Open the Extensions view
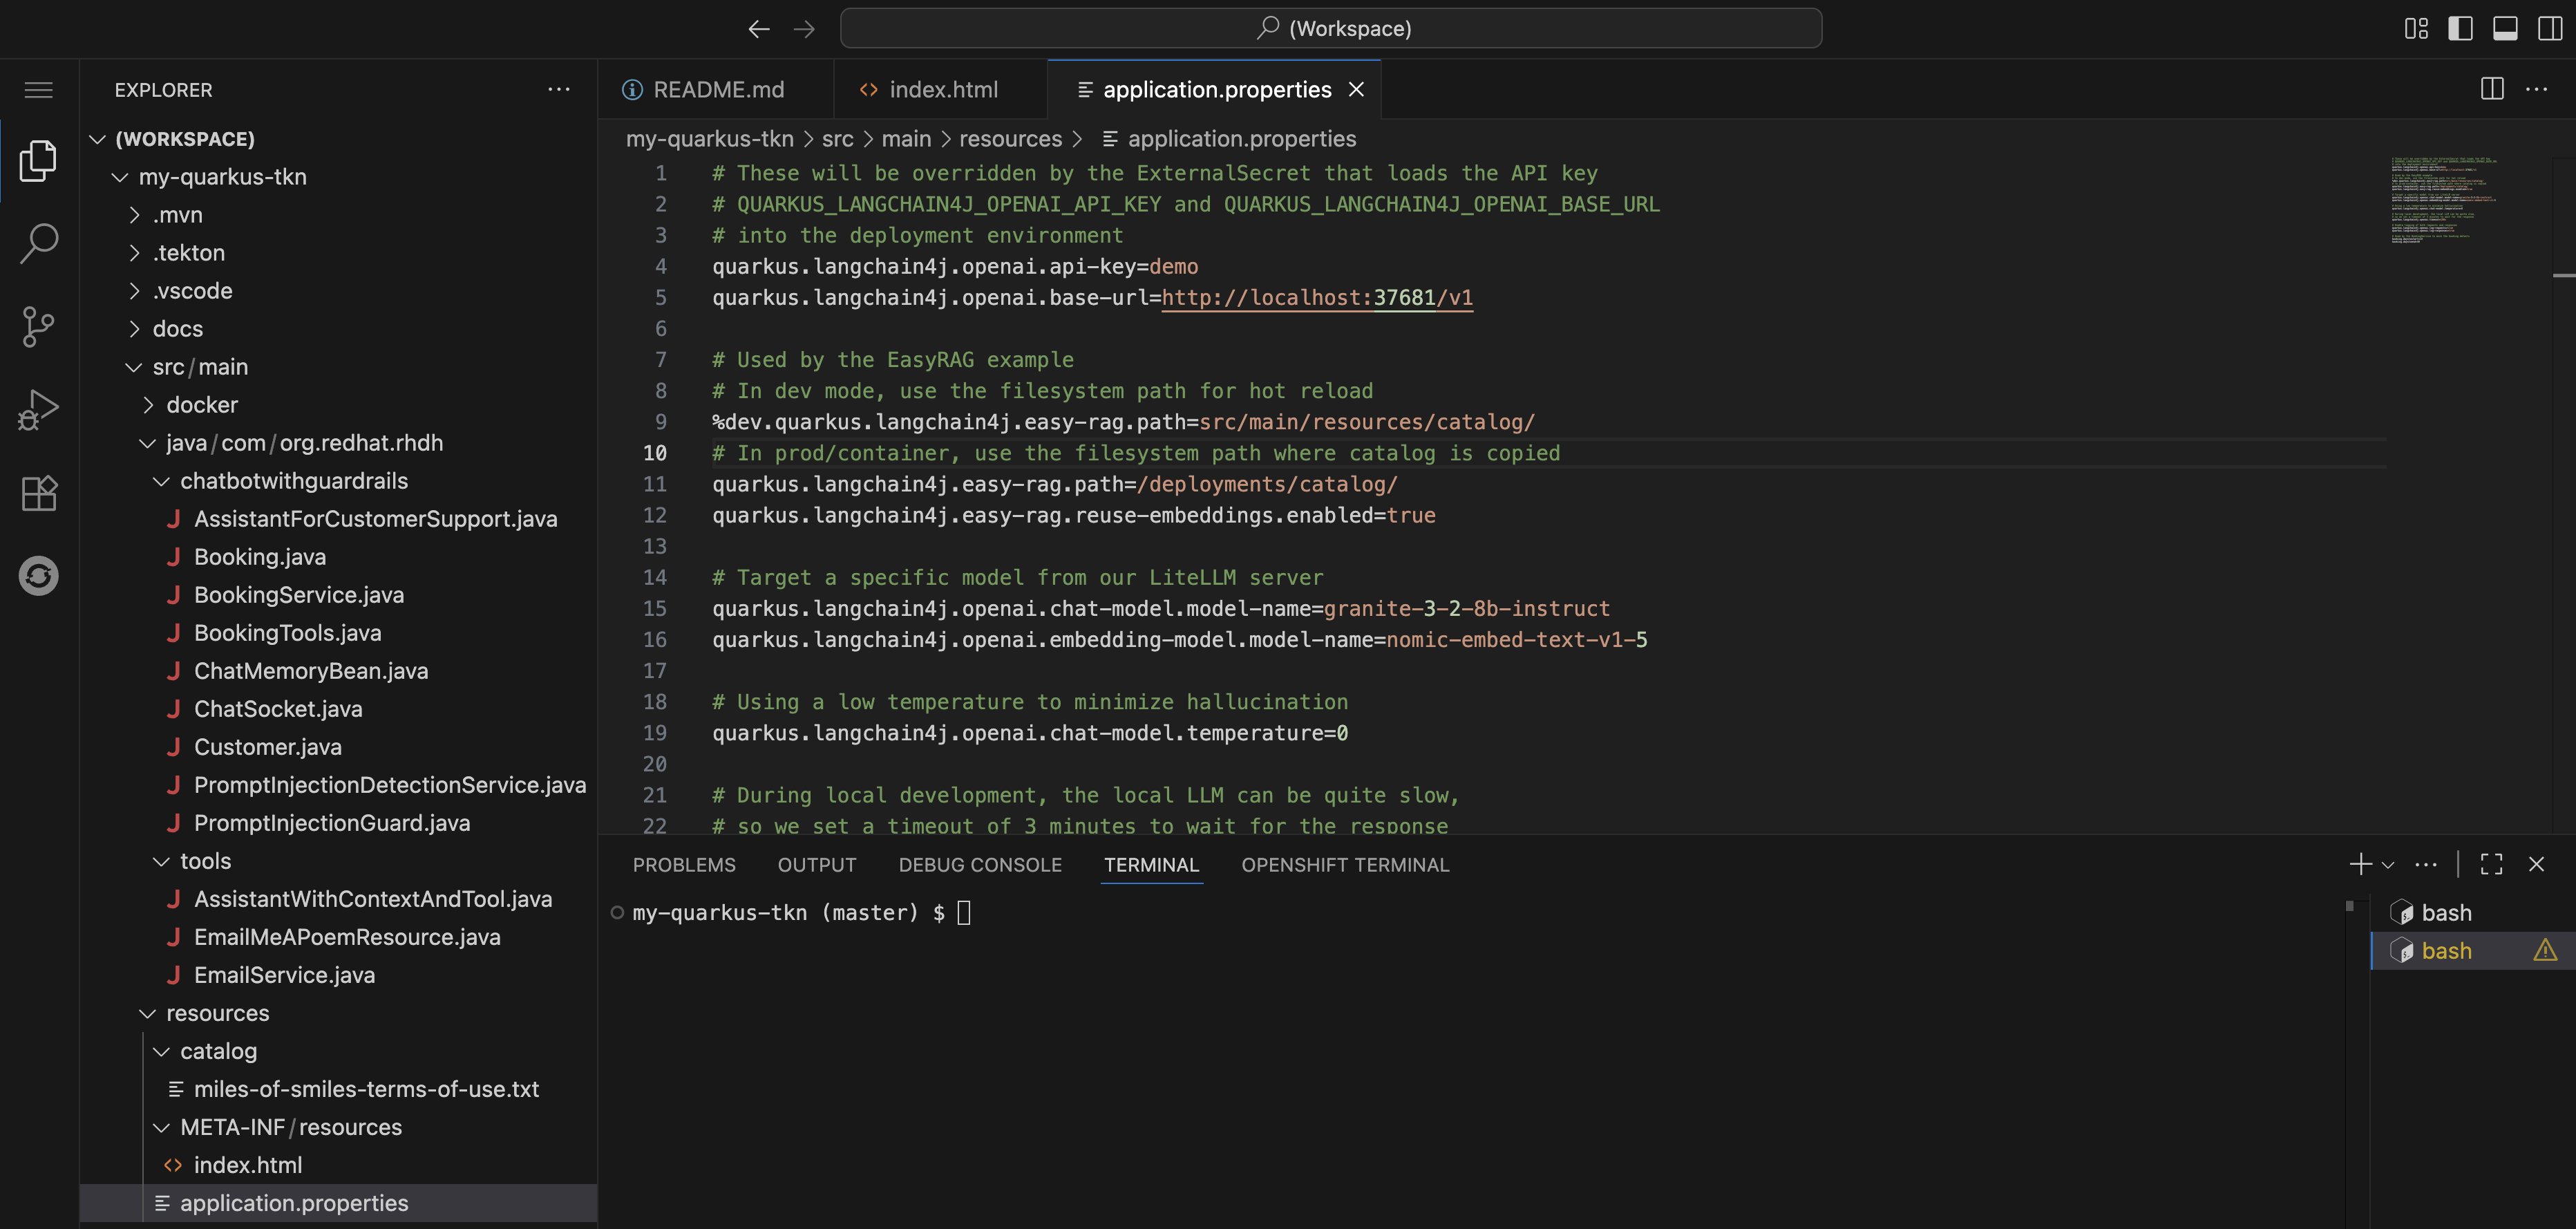Image resolution: width=2576 pixels, height=1229 pixels. 38,493
